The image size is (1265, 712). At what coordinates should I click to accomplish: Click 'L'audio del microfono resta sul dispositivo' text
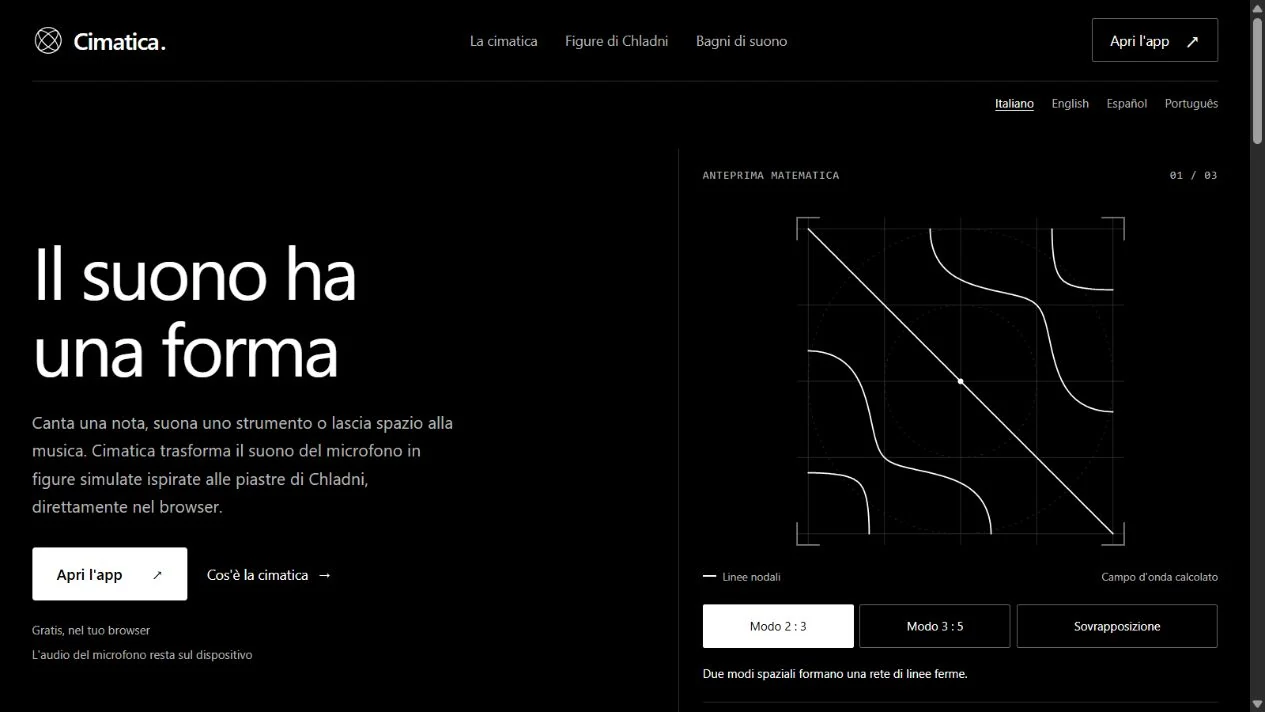coord(142,655)
